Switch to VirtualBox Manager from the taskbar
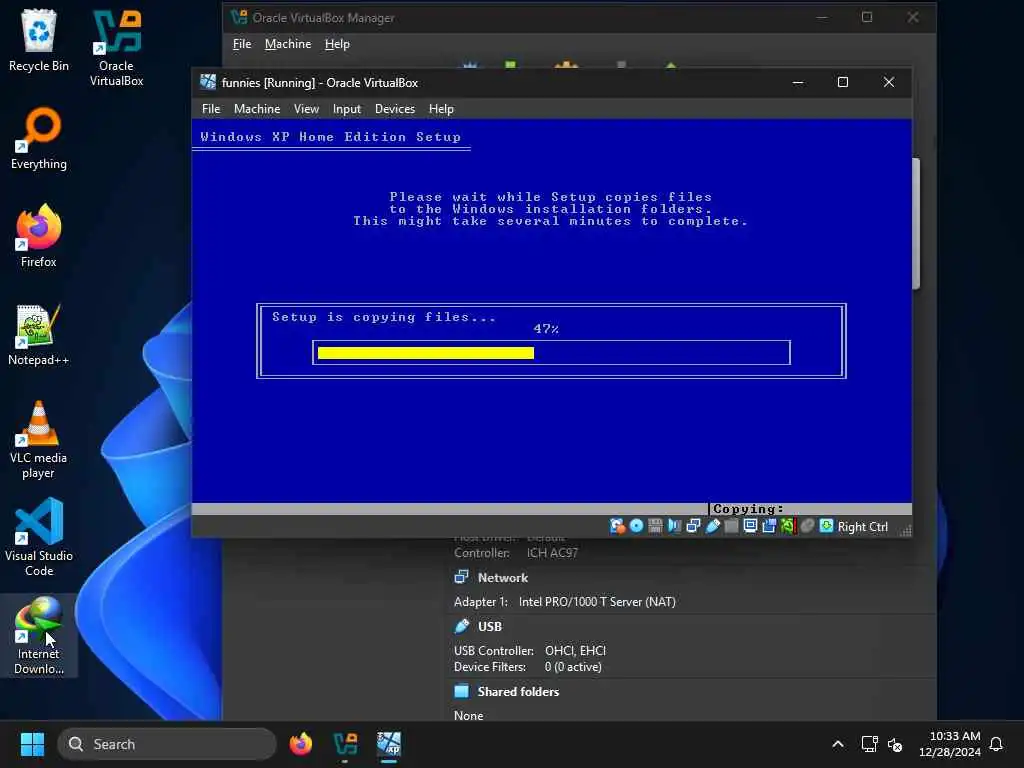 coord(345,744)
